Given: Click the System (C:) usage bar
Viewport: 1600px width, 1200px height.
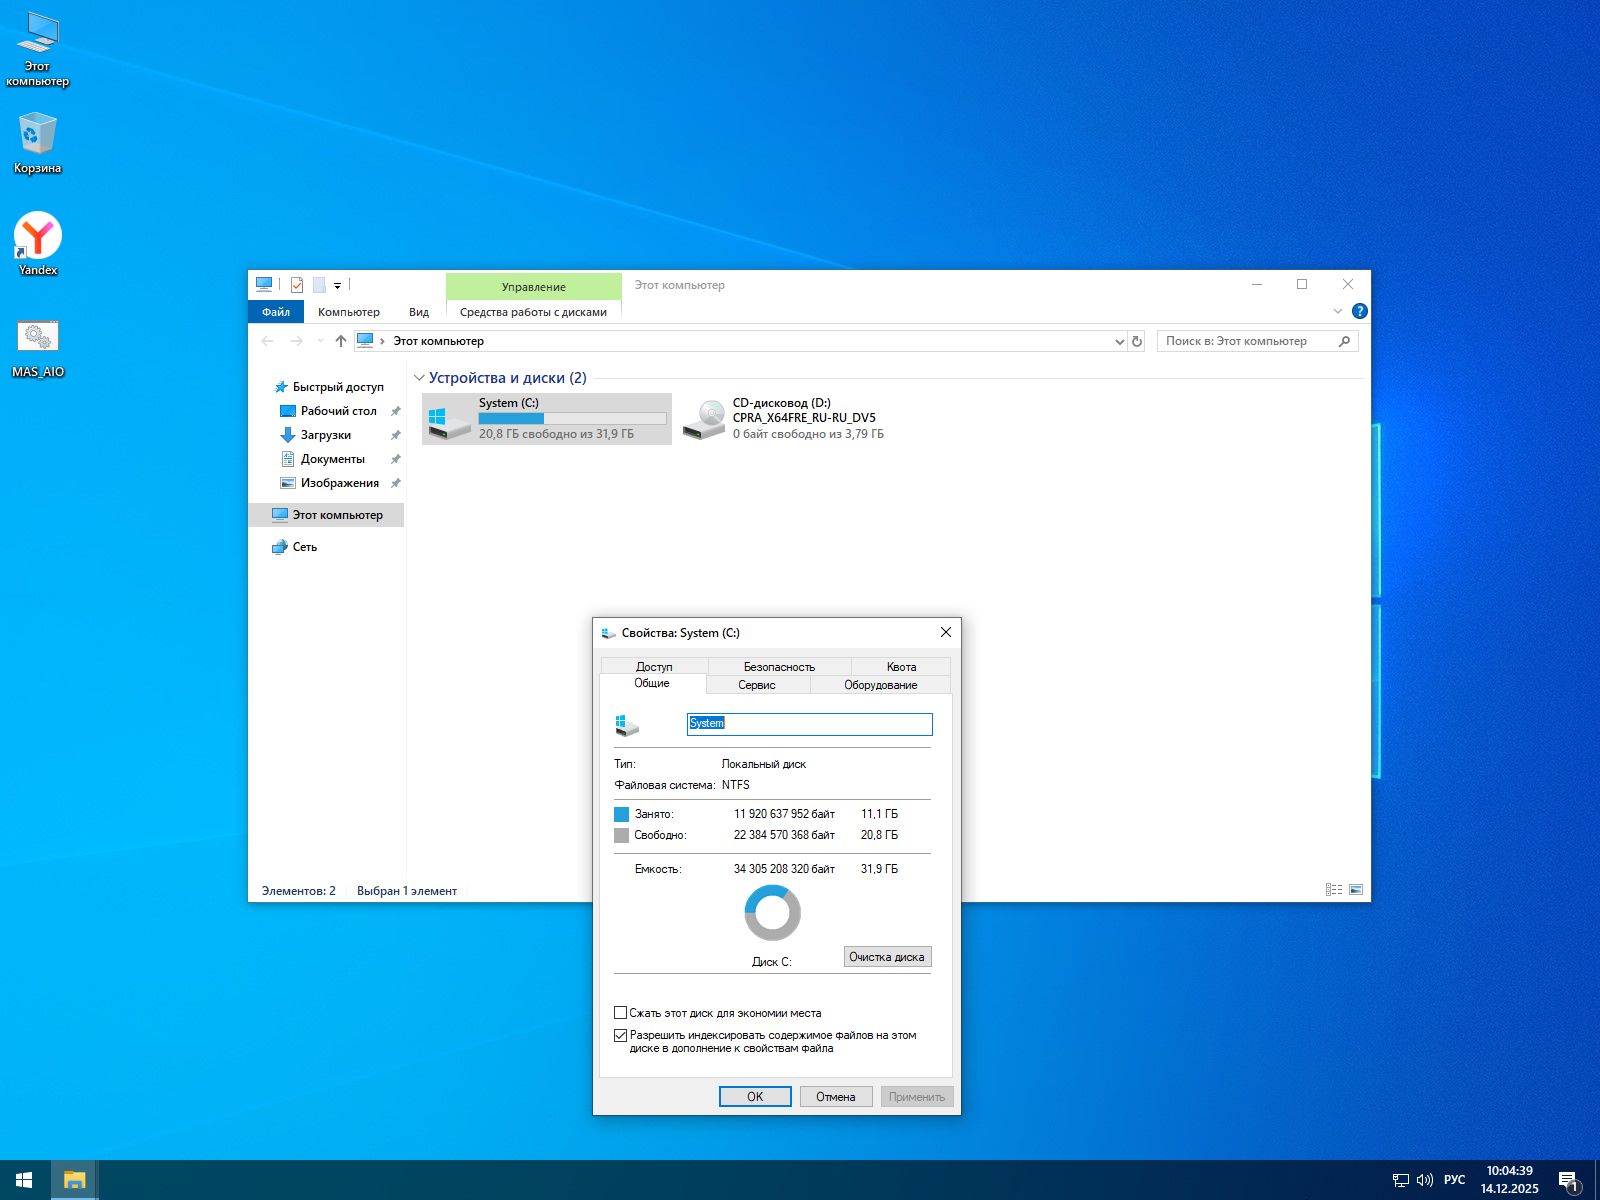Looking at the screenshot, I should [x=572, y=418].
